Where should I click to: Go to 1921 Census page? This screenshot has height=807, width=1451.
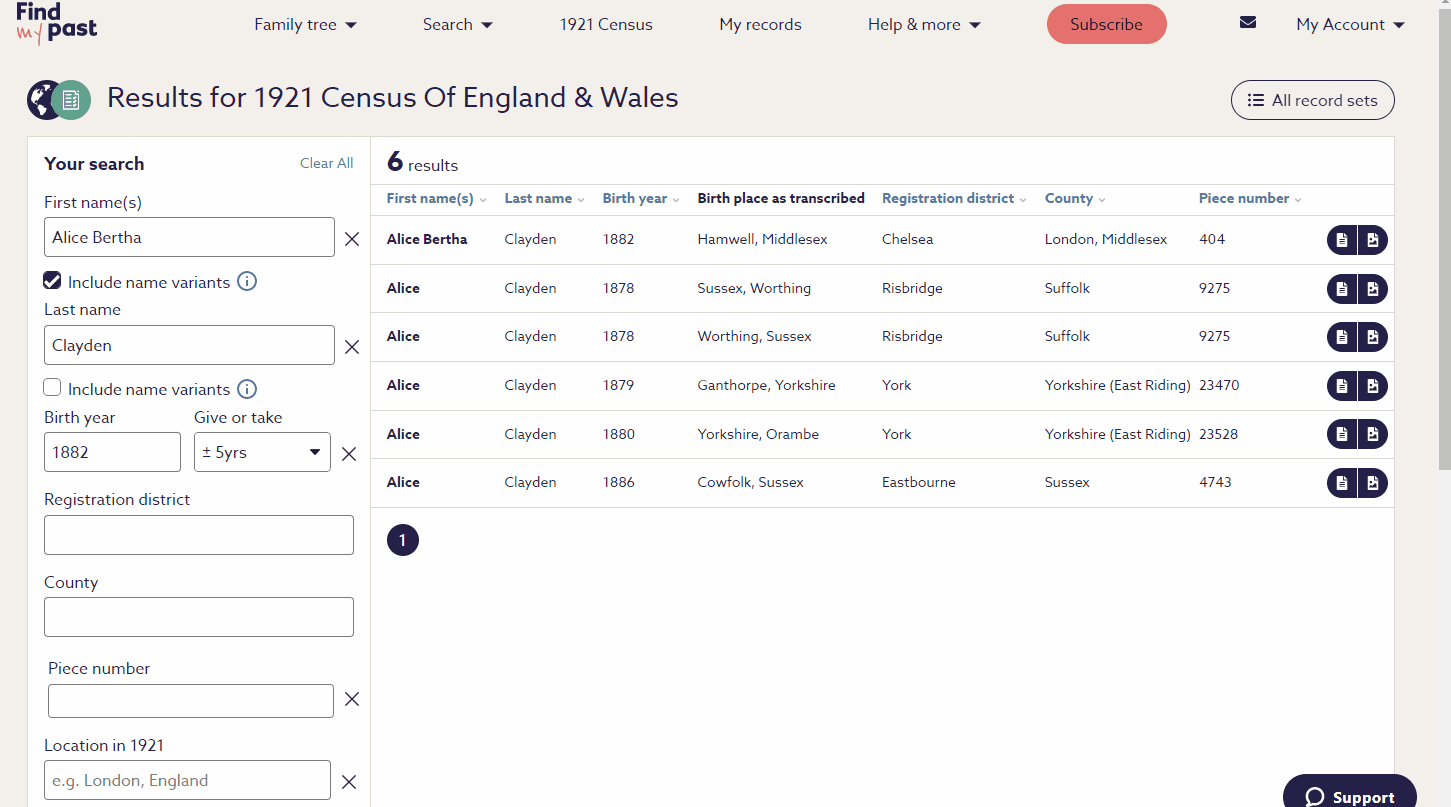coord(606,25)
